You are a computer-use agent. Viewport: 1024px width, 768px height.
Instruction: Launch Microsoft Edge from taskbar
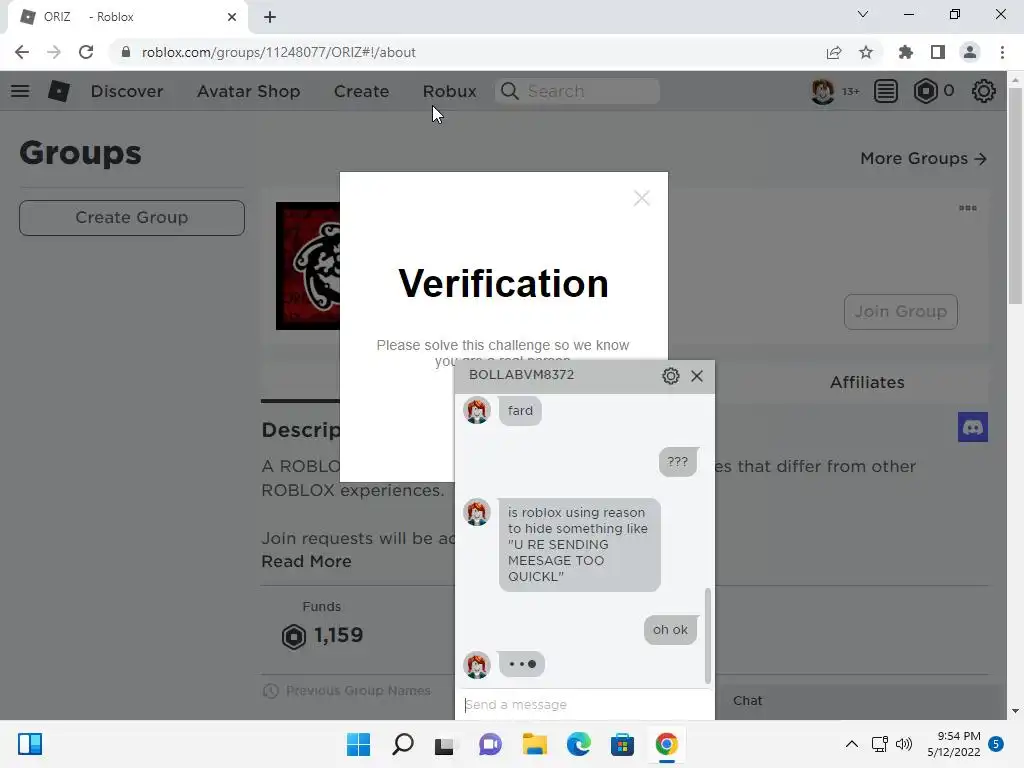579,744
